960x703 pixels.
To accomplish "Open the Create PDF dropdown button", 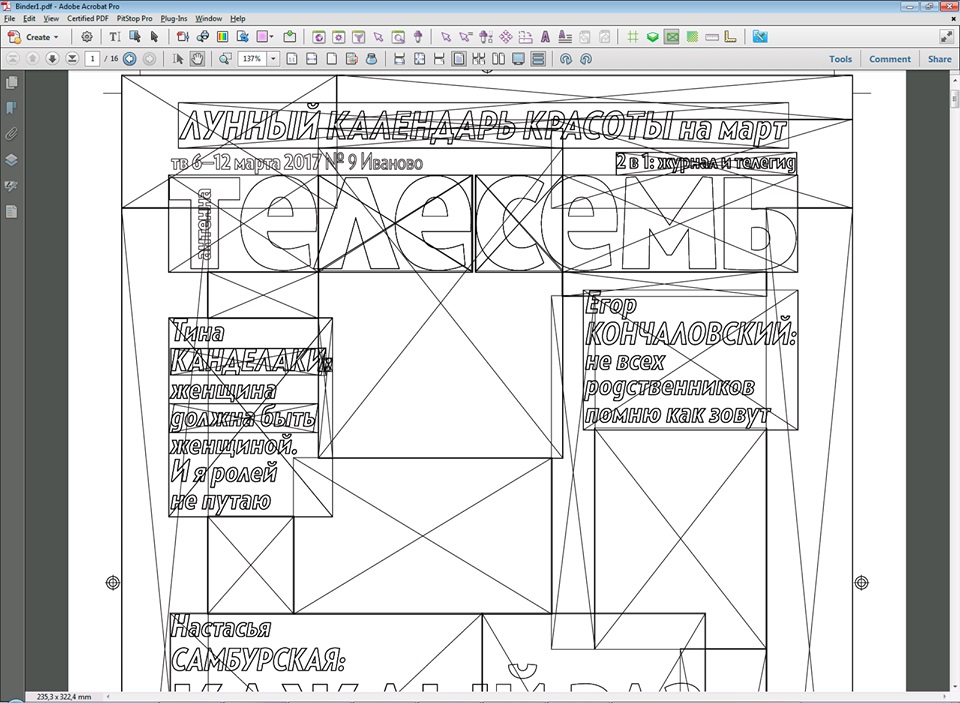I will pos(34,37).
